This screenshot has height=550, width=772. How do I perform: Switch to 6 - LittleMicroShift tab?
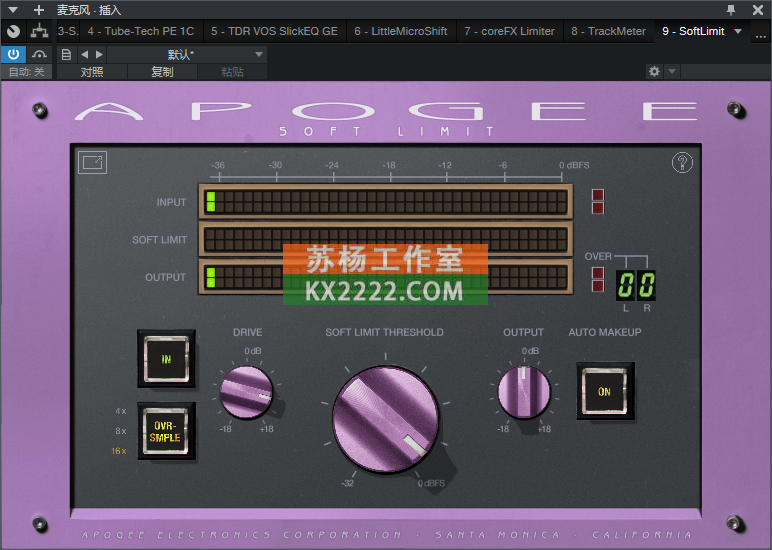point(400,32)
